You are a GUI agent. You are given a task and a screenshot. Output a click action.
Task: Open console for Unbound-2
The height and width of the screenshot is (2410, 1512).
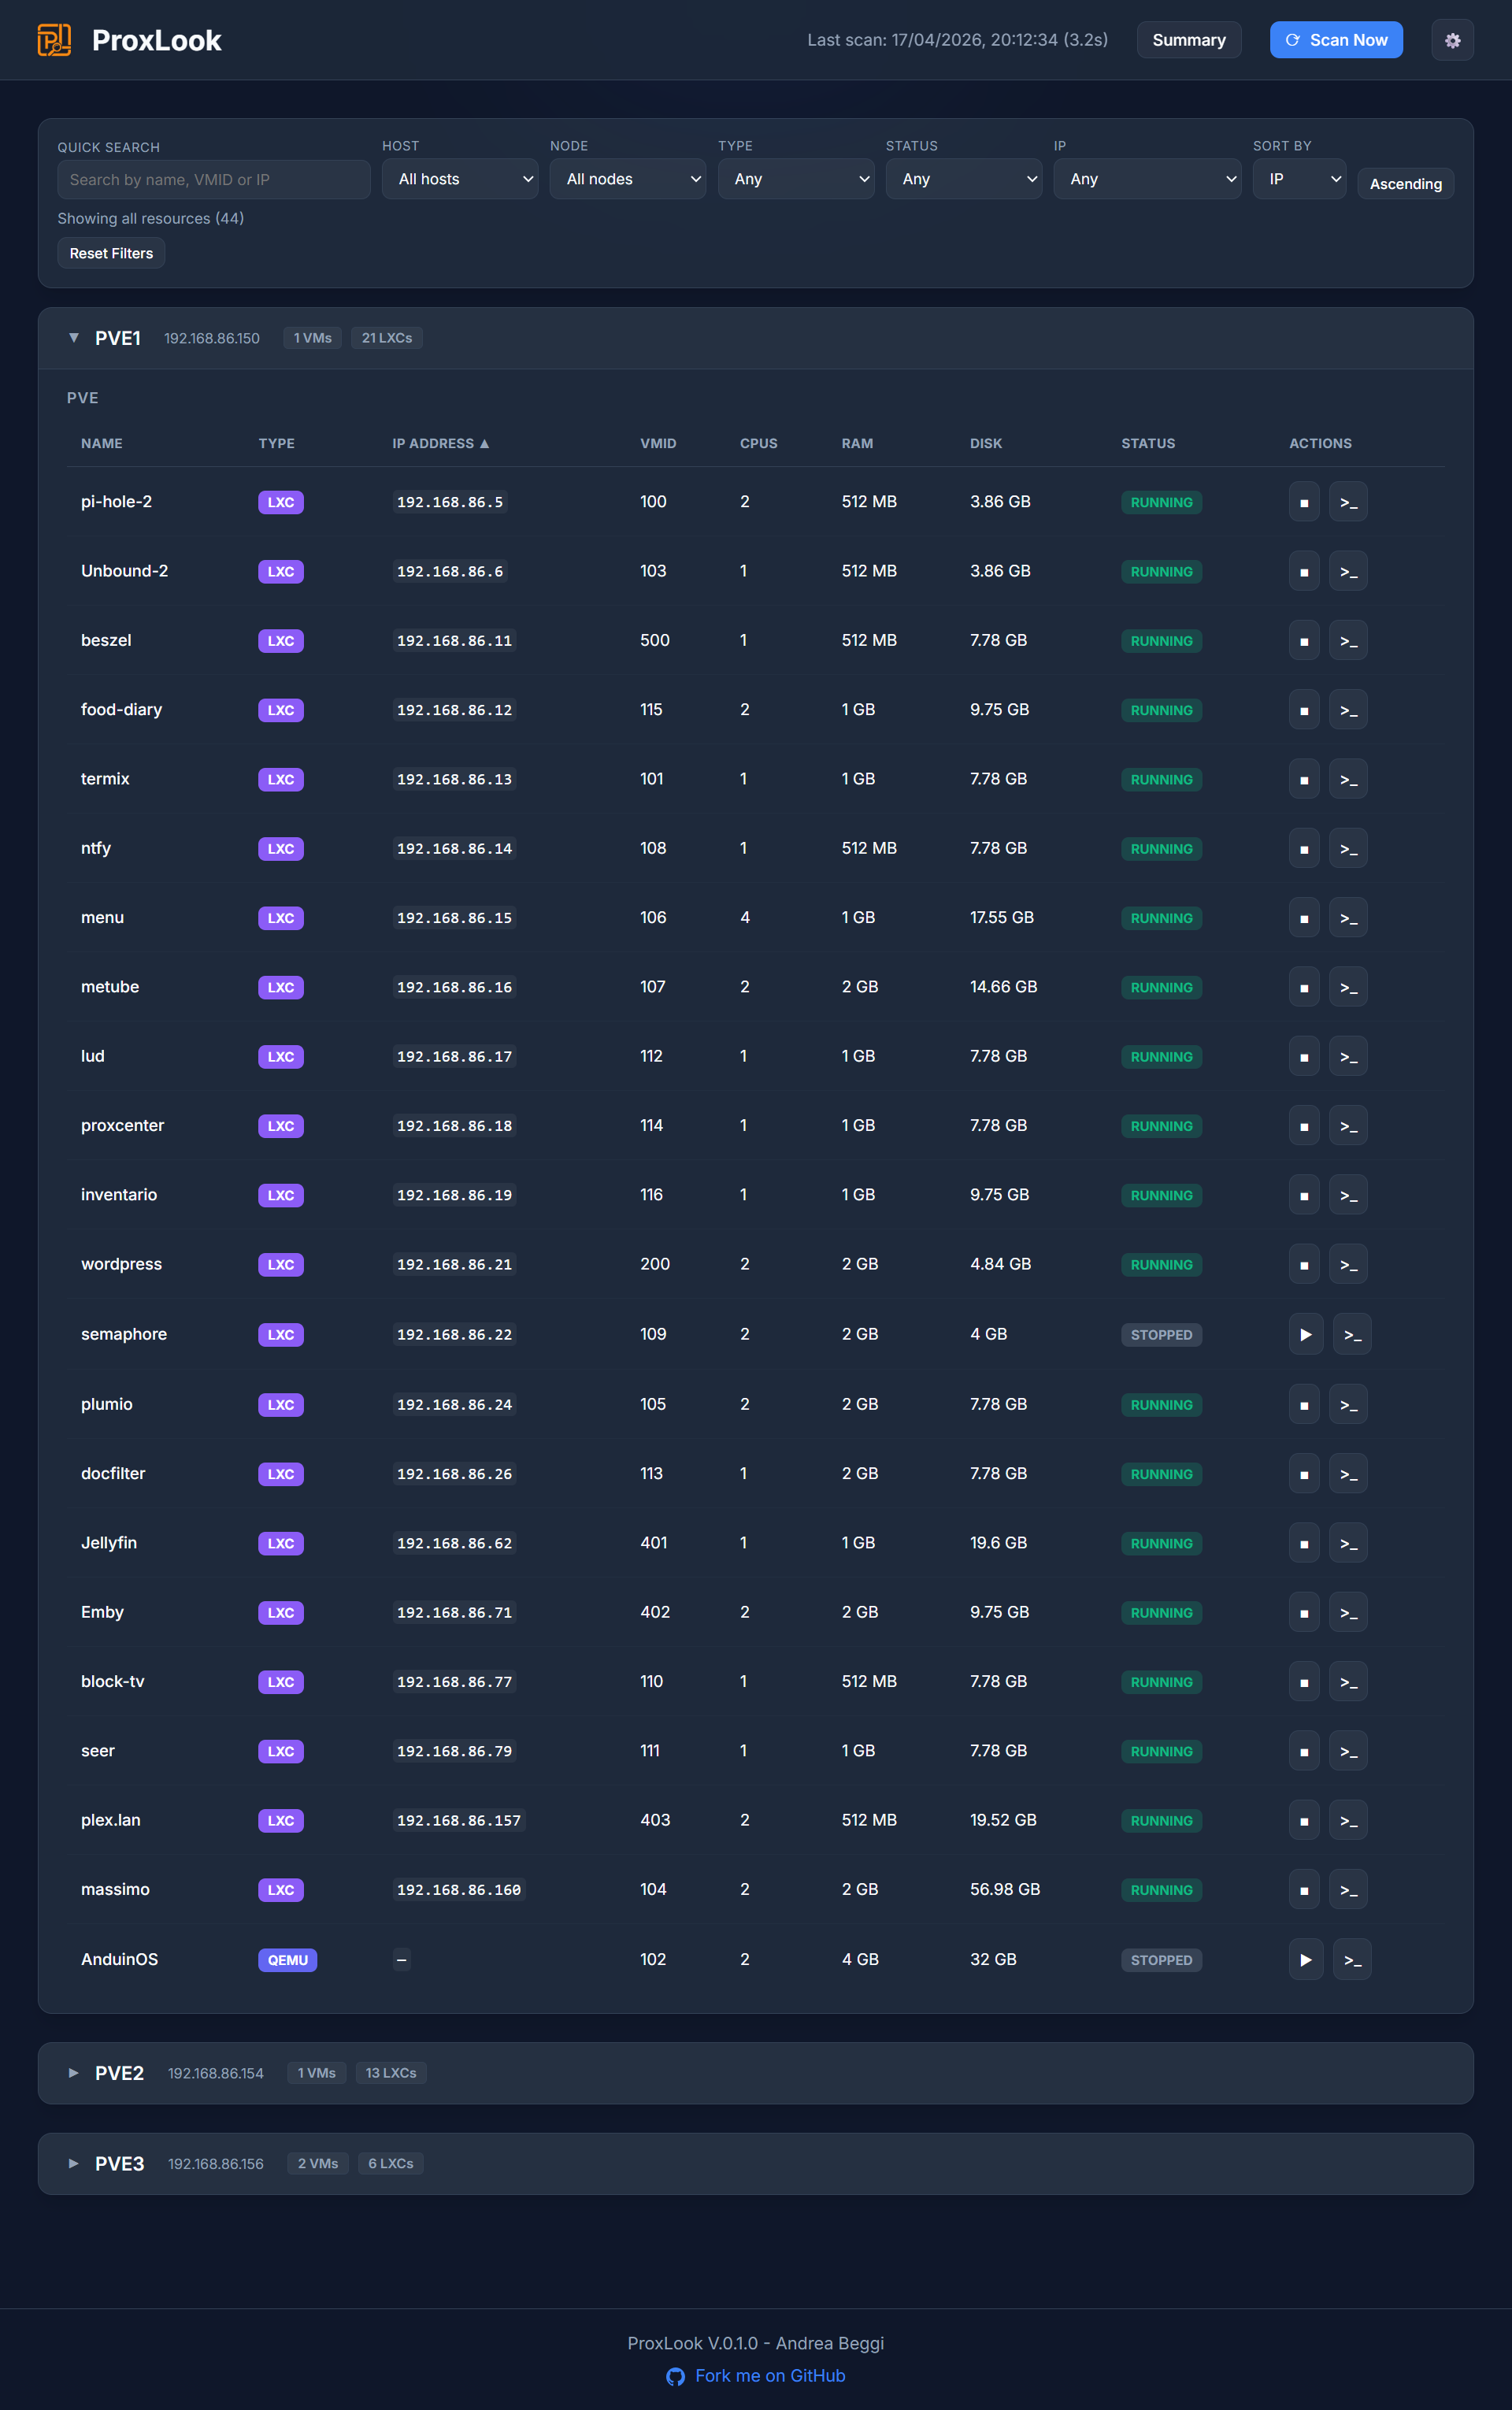tap(1348, 572)
